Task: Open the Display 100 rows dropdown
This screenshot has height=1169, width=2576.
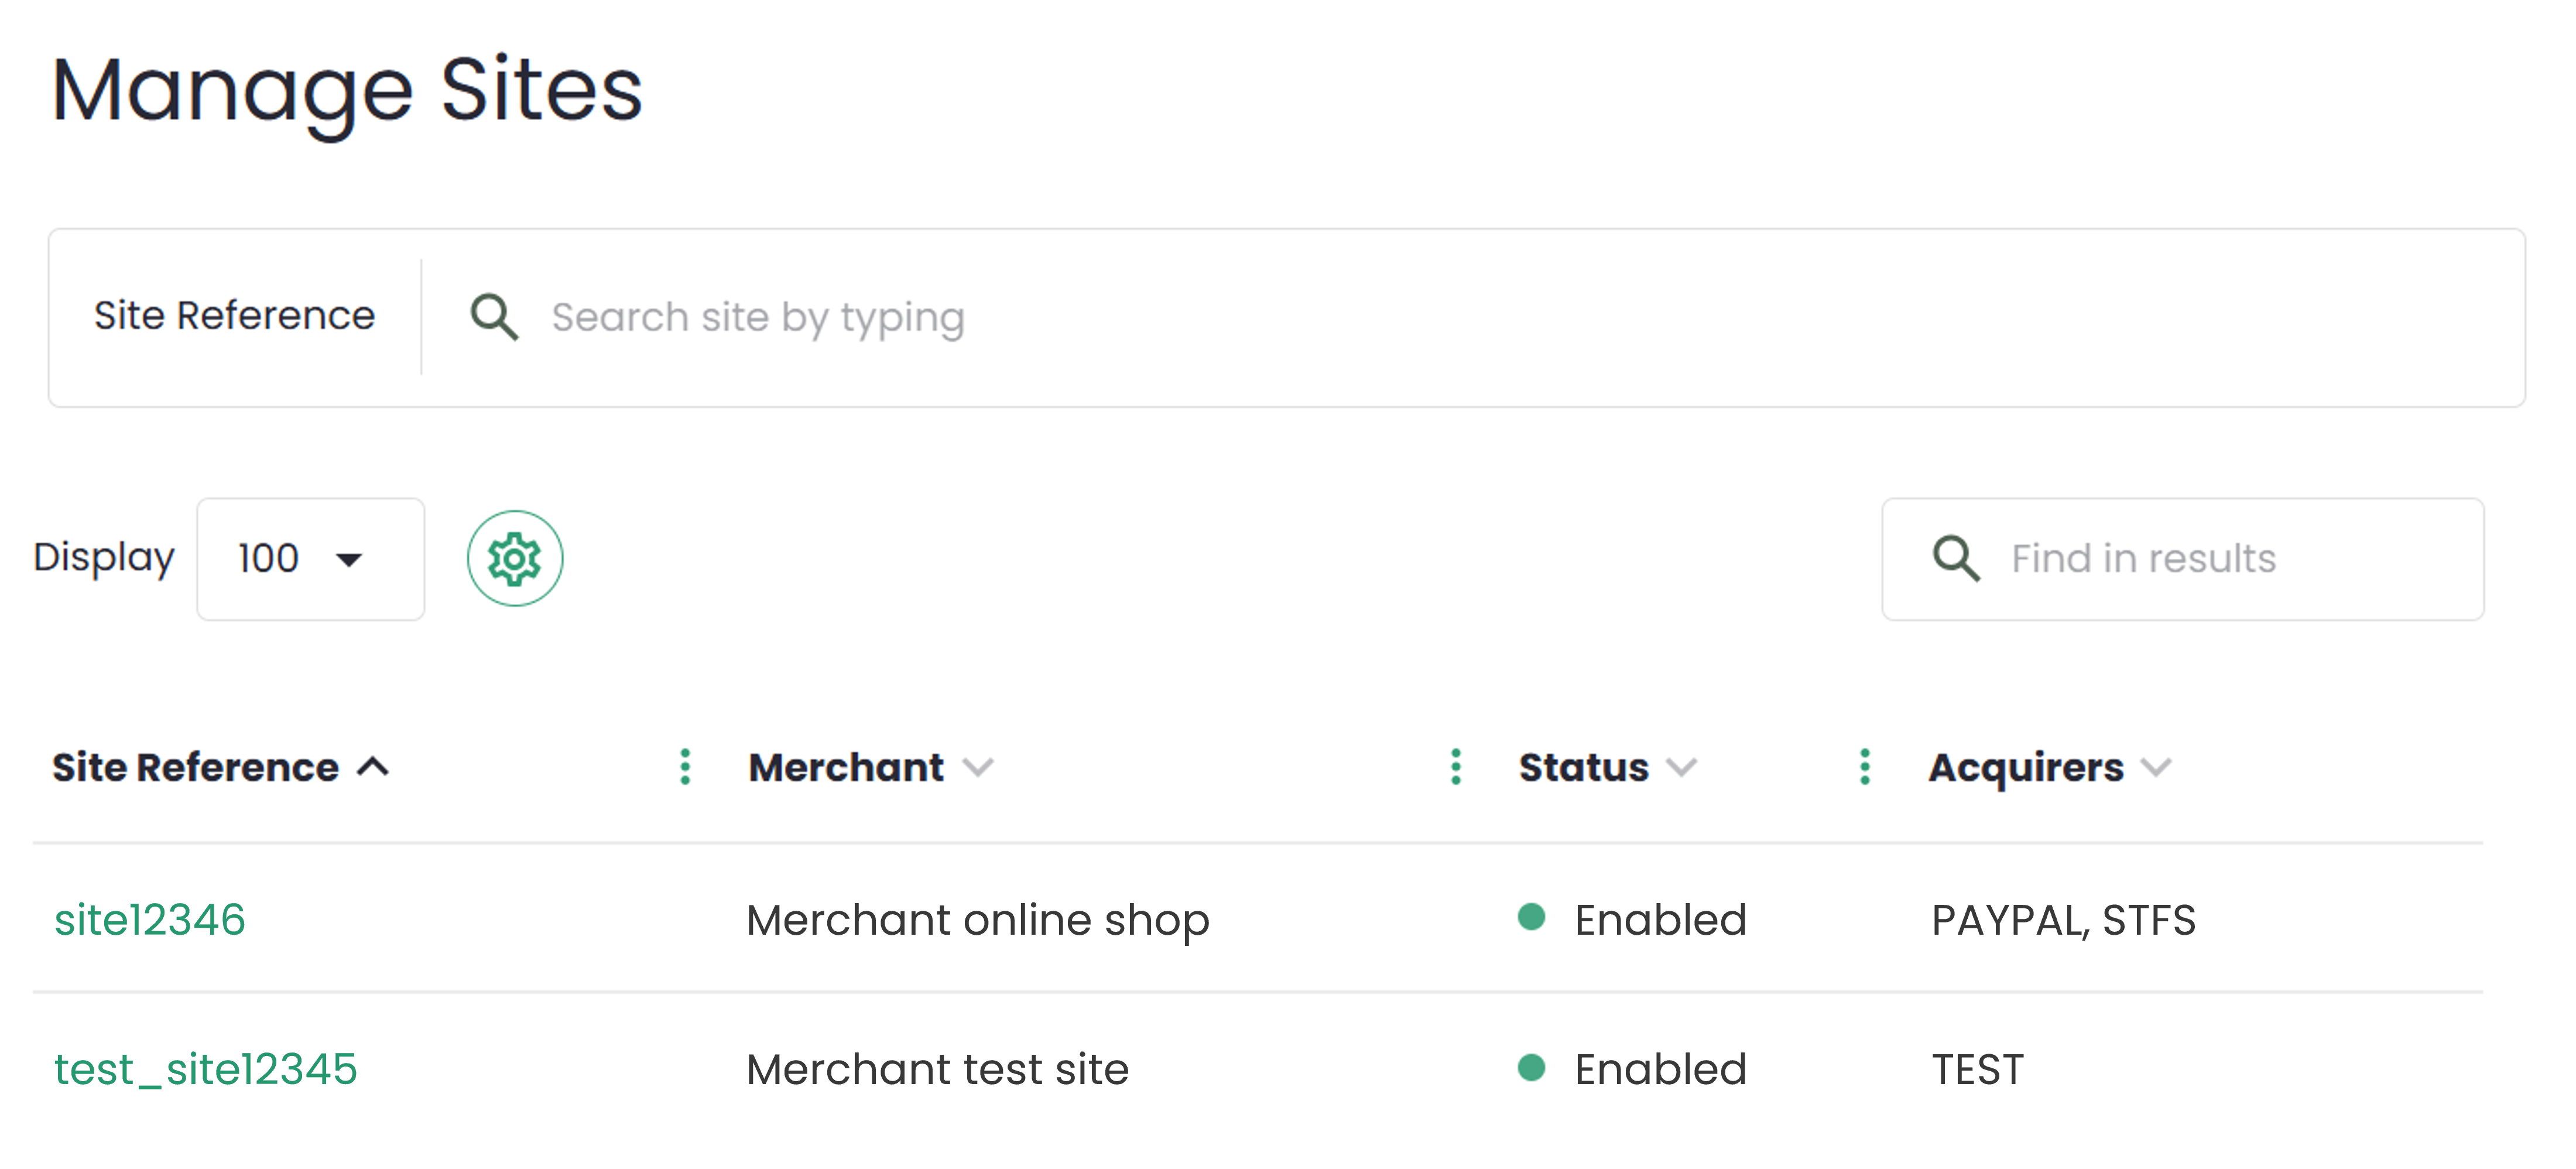Action: 310,559
